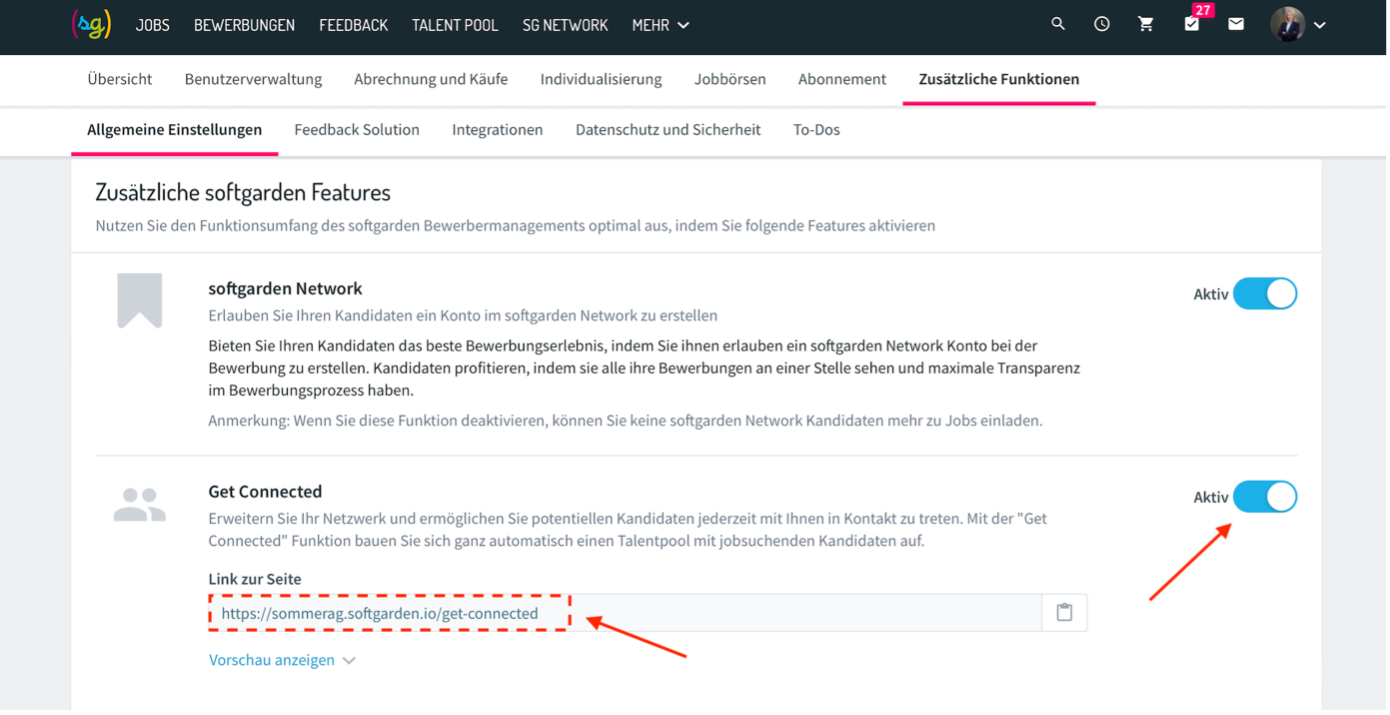Switch to Benutzerverwaltung tab
This screenshot has height=715, width=1390.
coord(253,79)
